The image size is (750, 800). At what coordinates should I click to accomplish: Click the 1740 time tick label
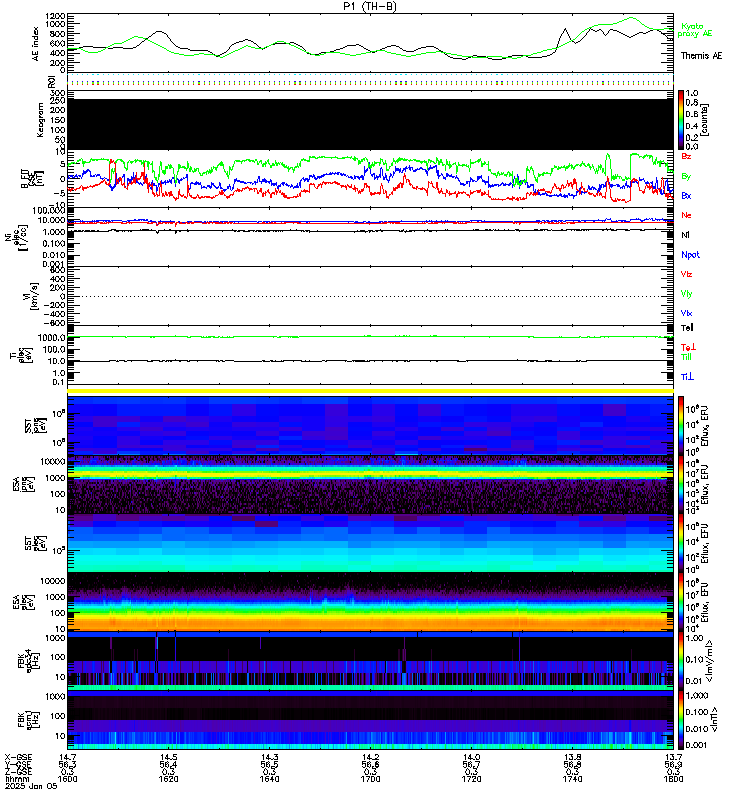572,779
